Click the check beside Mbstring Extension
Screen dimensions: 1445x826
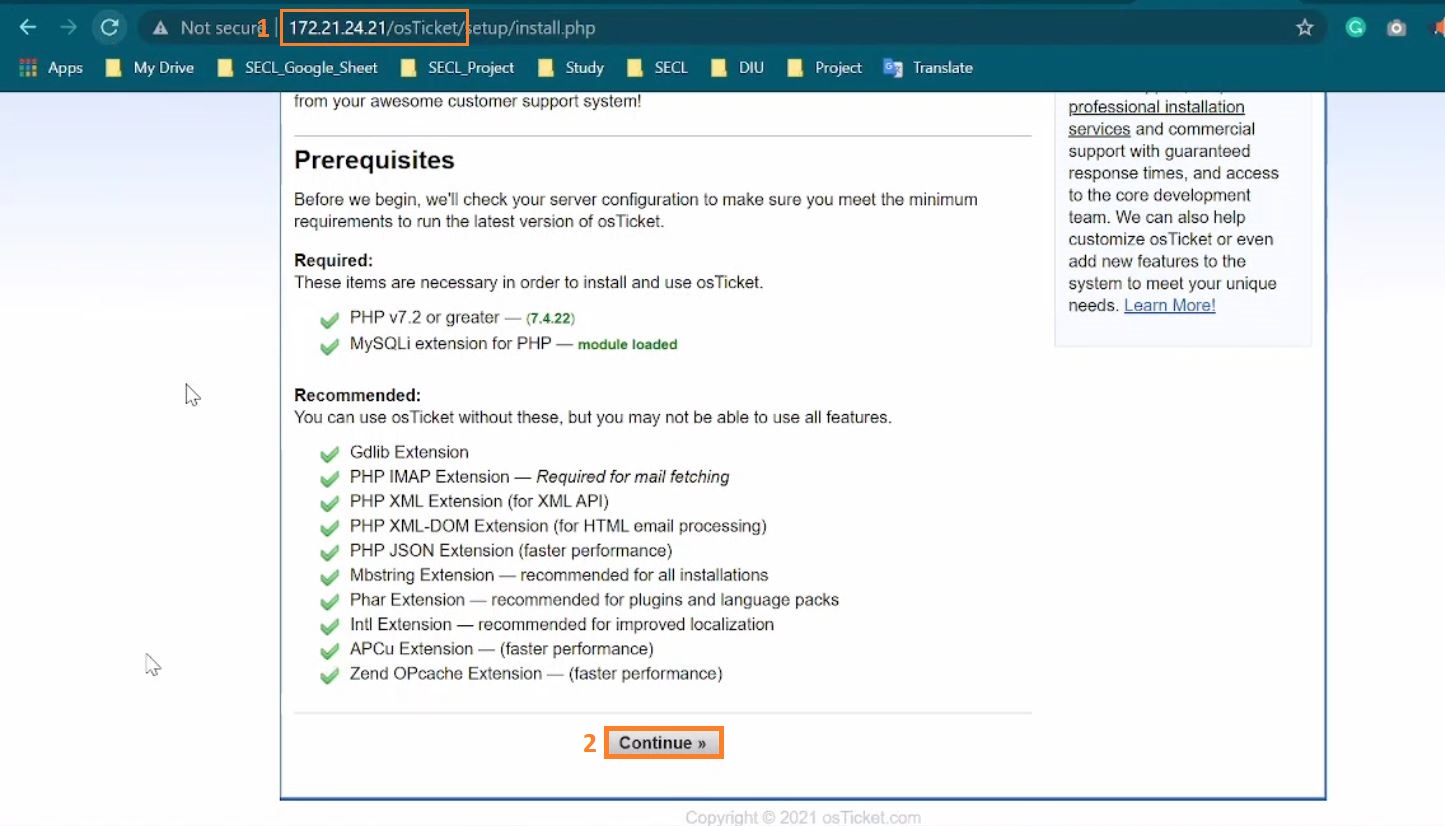[329, 577]
